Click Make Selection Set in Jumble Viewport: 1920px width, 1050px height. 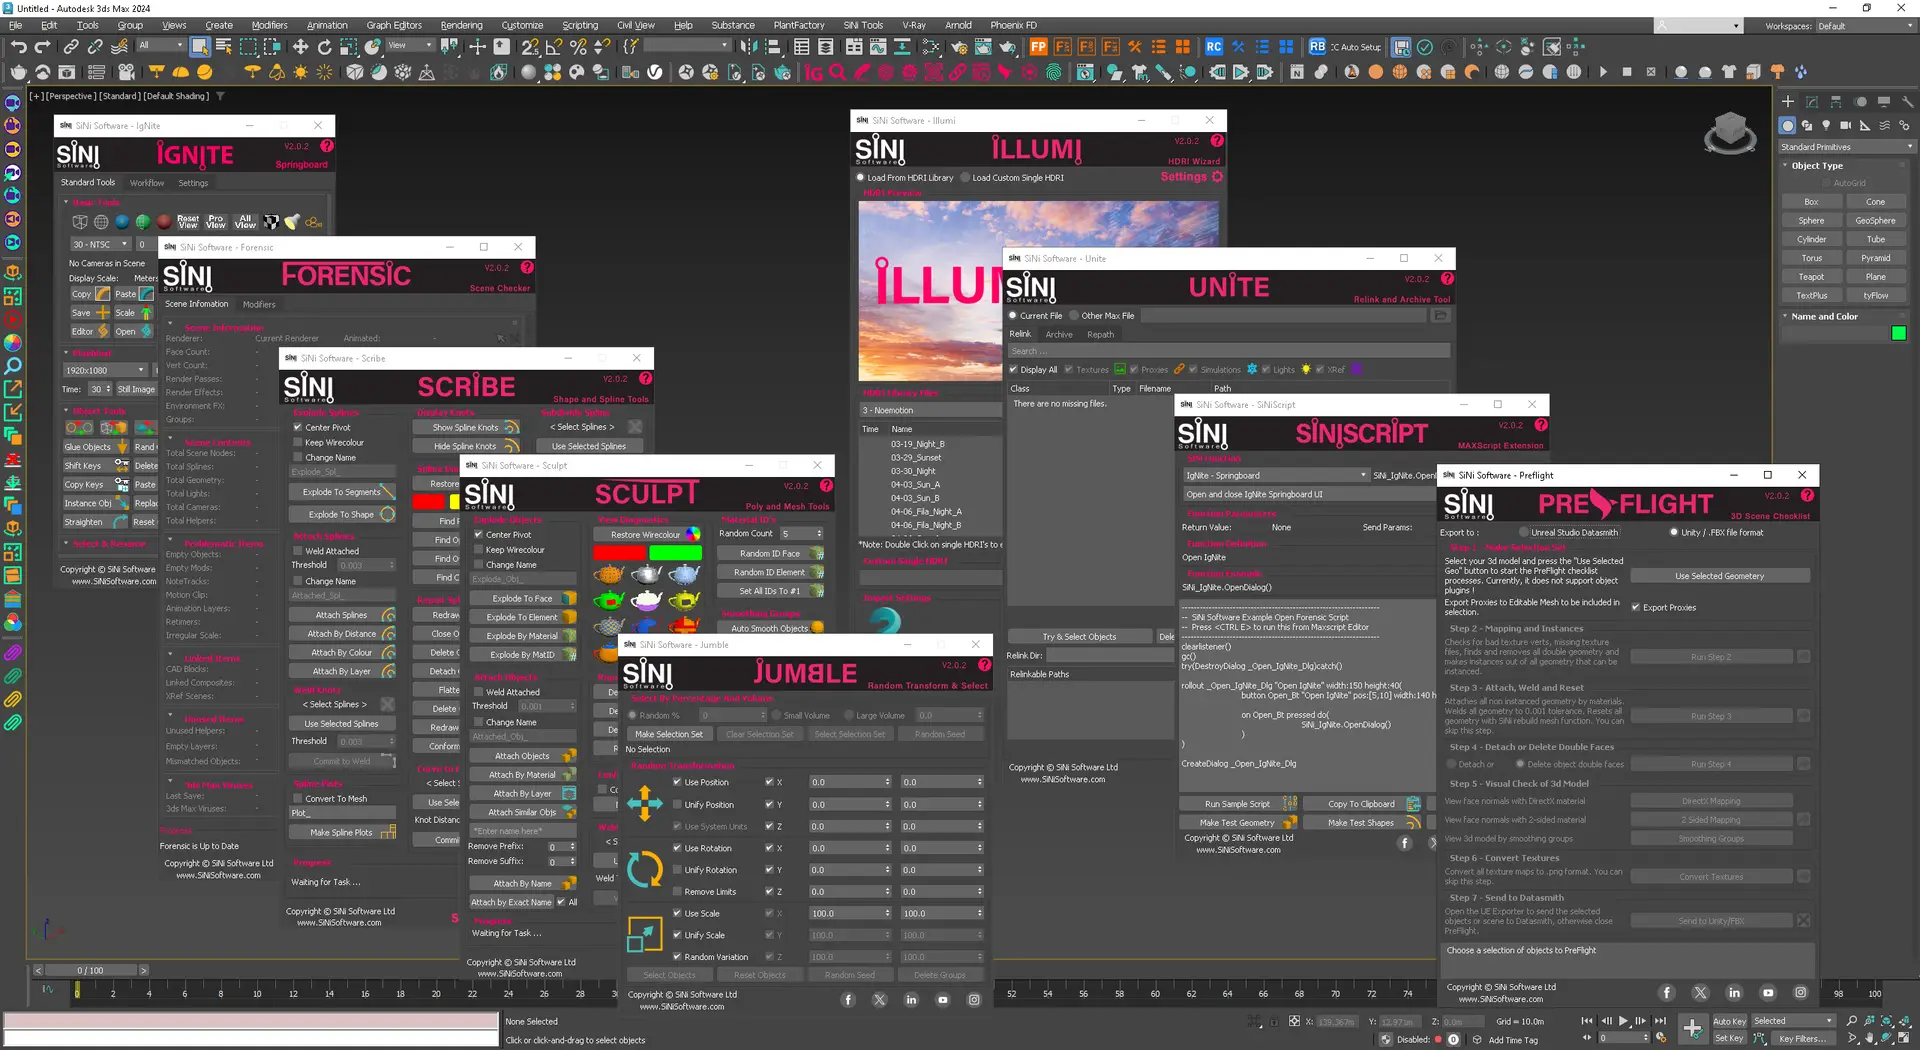(669, 734)
